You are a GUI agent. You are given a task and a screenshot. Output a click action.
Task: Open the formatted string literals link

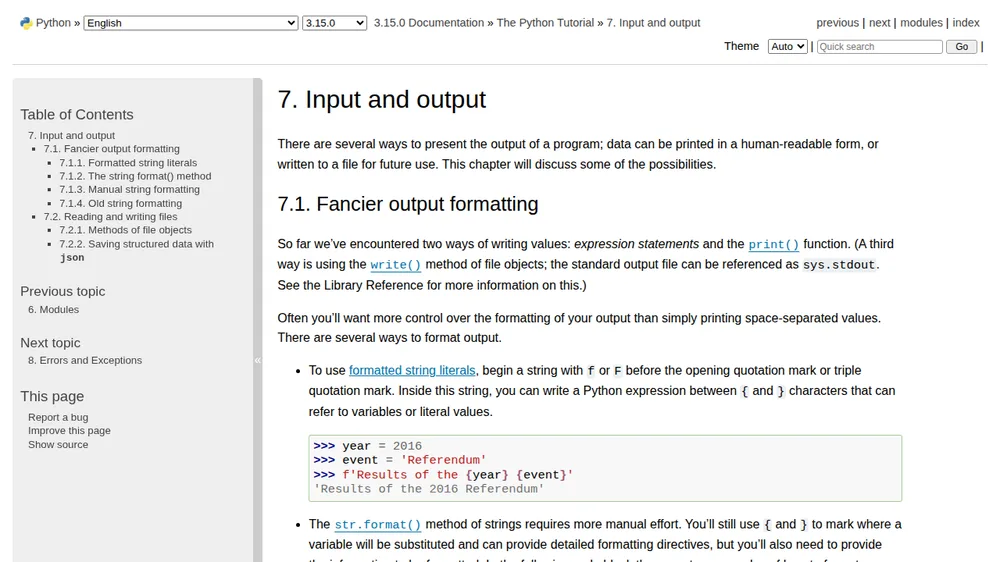412,371
